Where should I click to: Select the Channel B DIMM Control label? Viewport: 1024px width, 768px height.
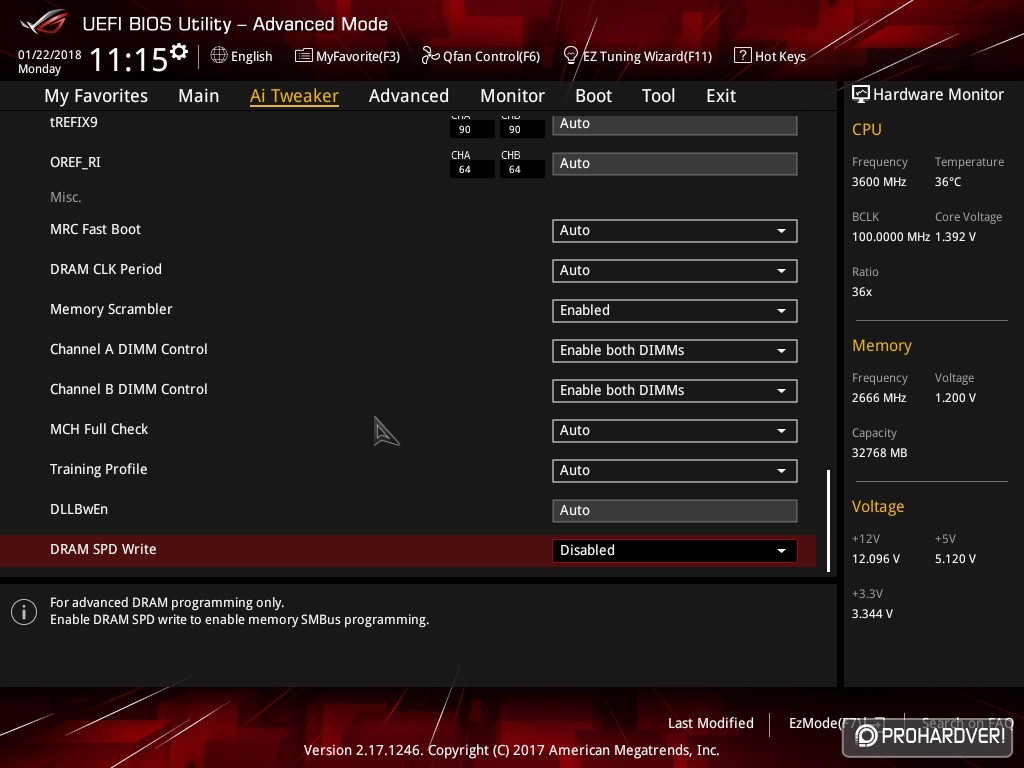tap(129, 389)
